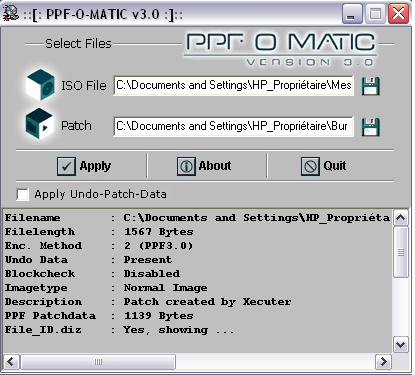
Task: Click the Patch cube icon
Action: coord(39,124)
